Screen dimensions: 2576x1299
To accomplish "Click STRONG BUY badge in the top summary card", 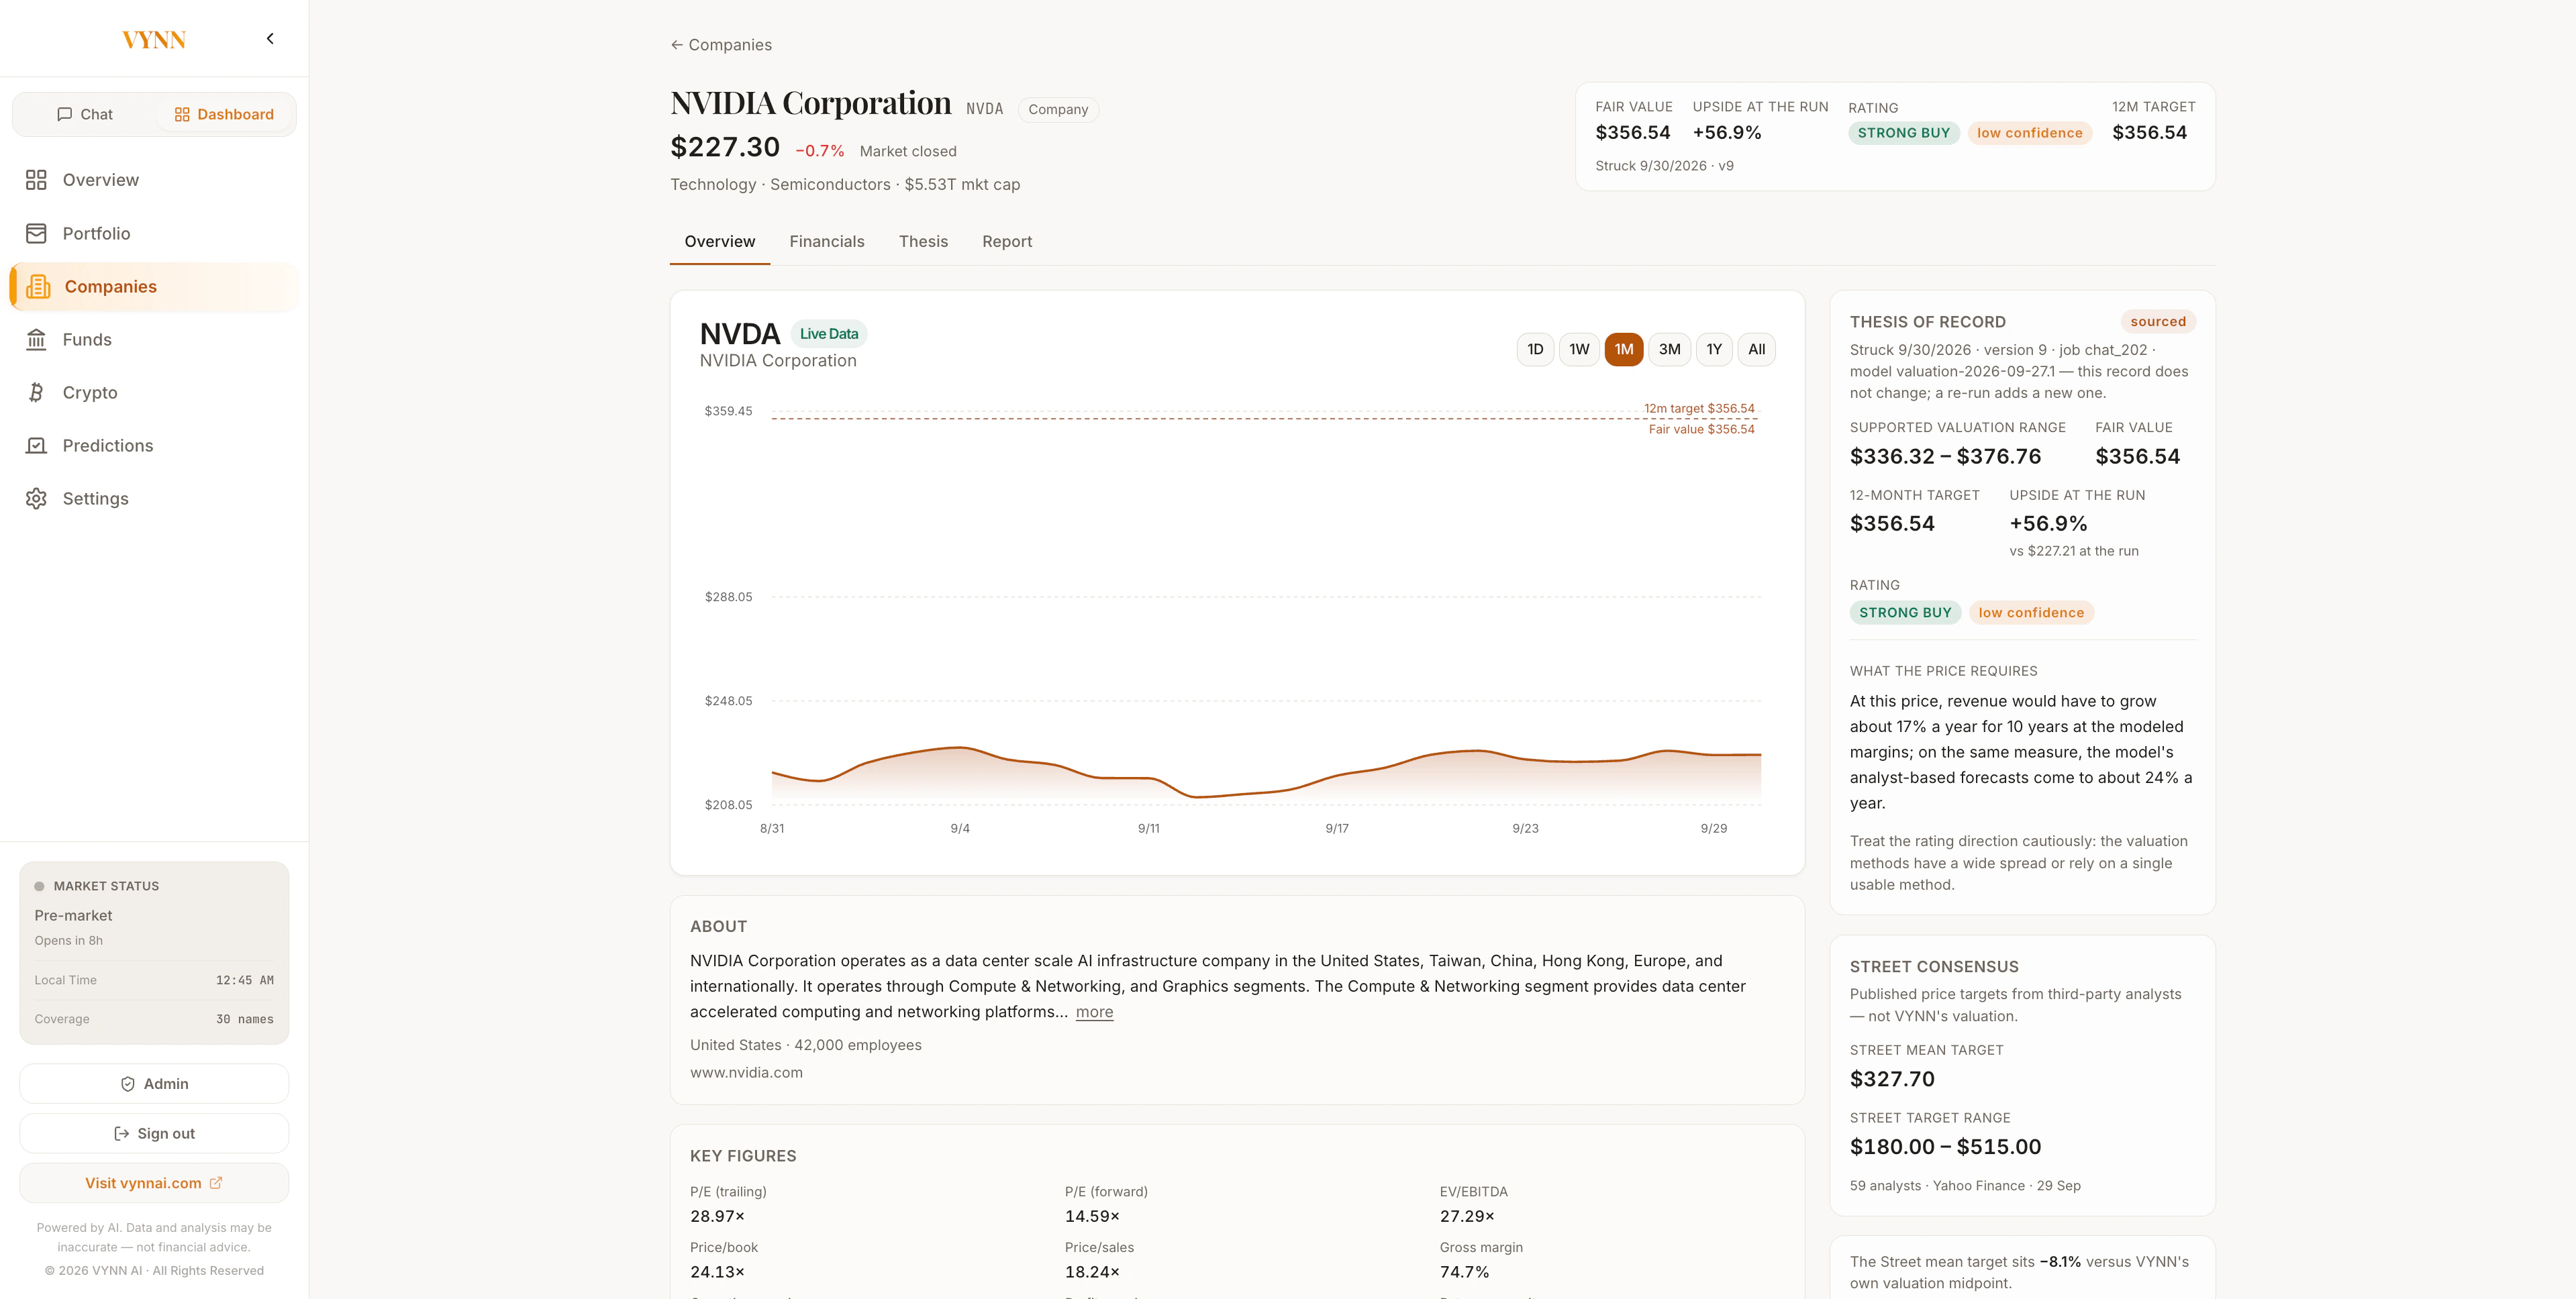I will (x=1903, y=133).
